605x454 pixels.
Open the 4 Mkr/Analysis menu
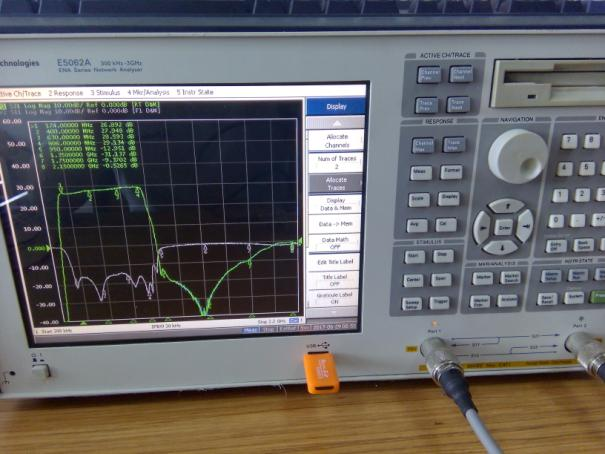pyautogui.click(x=148, y=92)
